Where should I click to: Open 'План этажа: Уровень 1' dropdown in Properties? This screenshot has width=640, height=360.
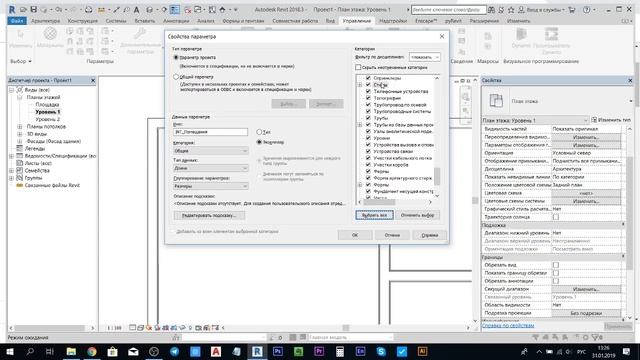(535, 120)
